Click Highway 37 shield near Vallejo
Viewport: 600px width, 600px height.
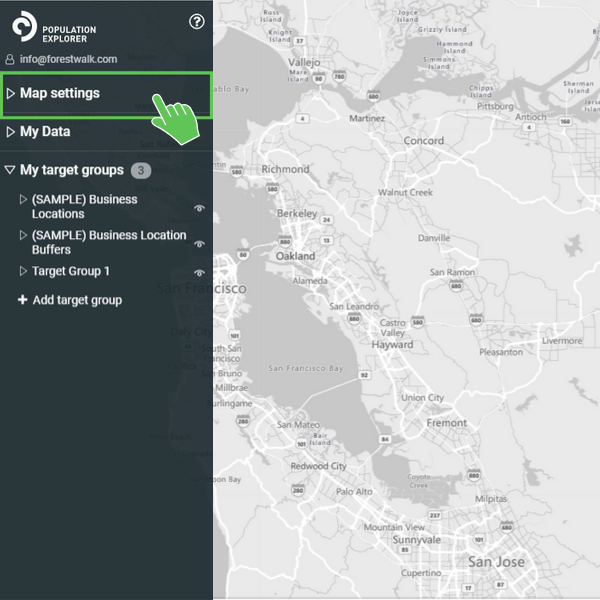(300, 41)
